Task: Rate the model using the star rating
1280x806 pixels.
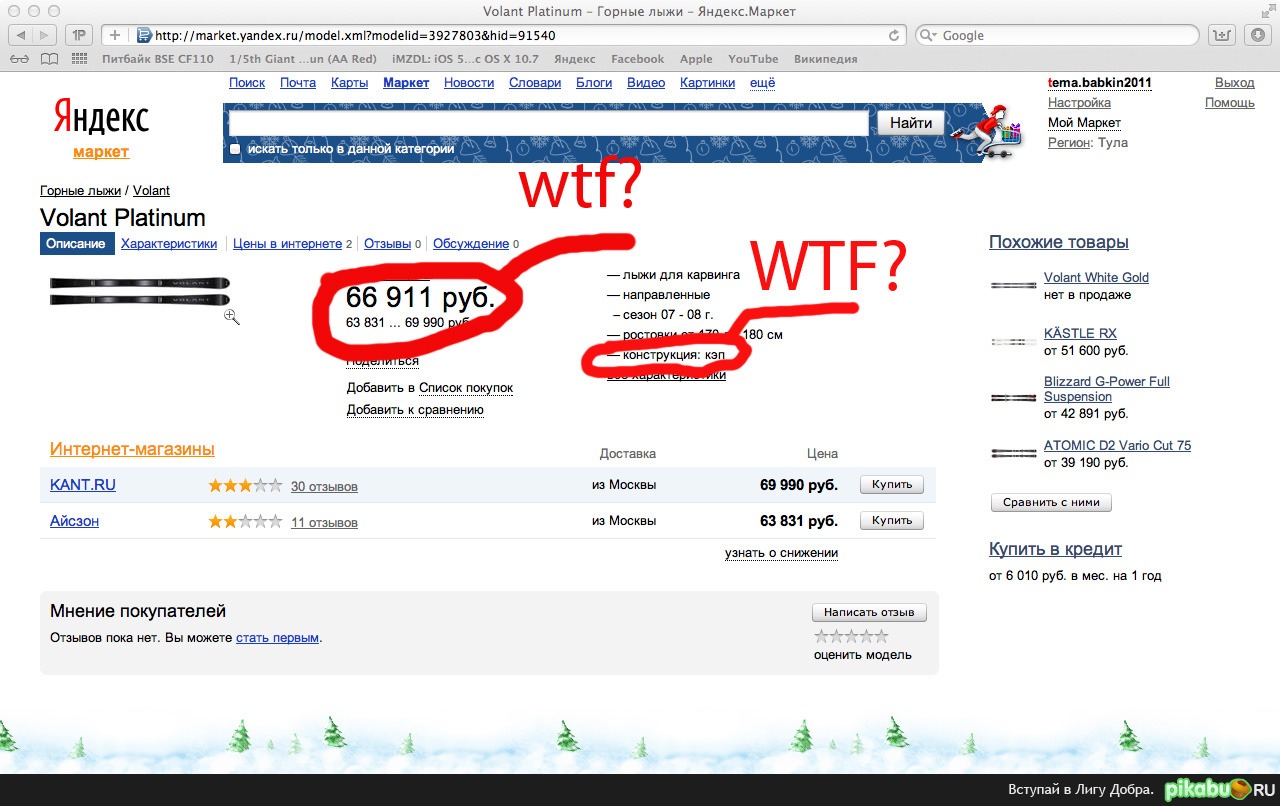Action: point(850,636)
